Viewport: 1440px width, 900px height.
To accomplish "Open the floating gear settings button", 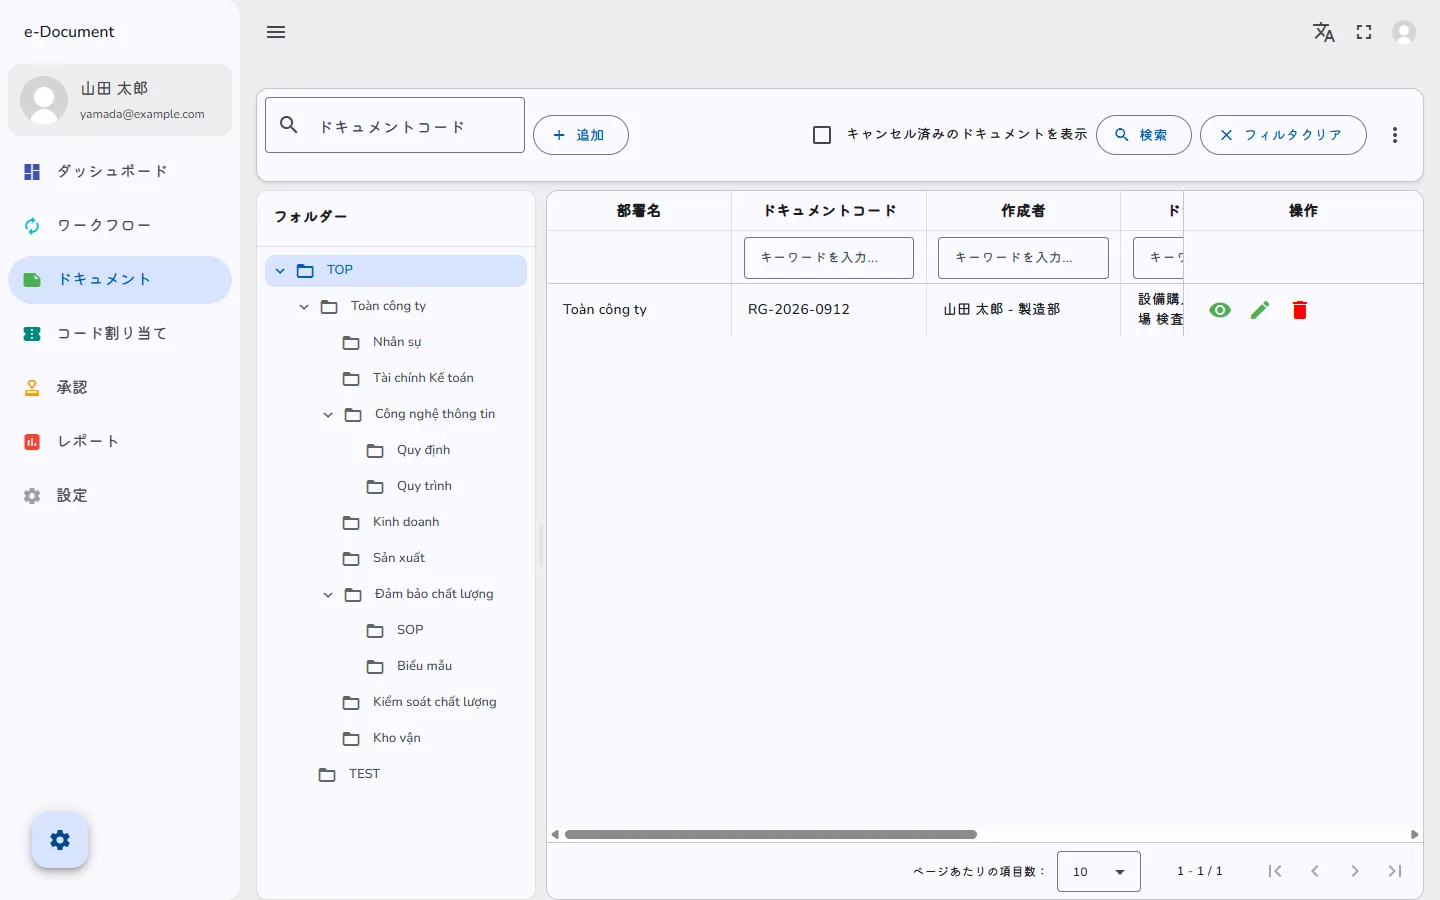I will coord(60,840).
